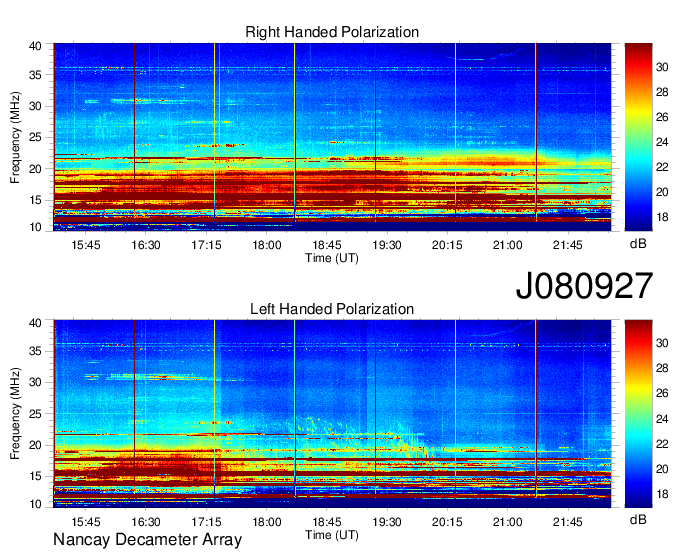
Task: Click the top spectrogram's Frequency (MHz) axis label
Action: click(15, 137)
